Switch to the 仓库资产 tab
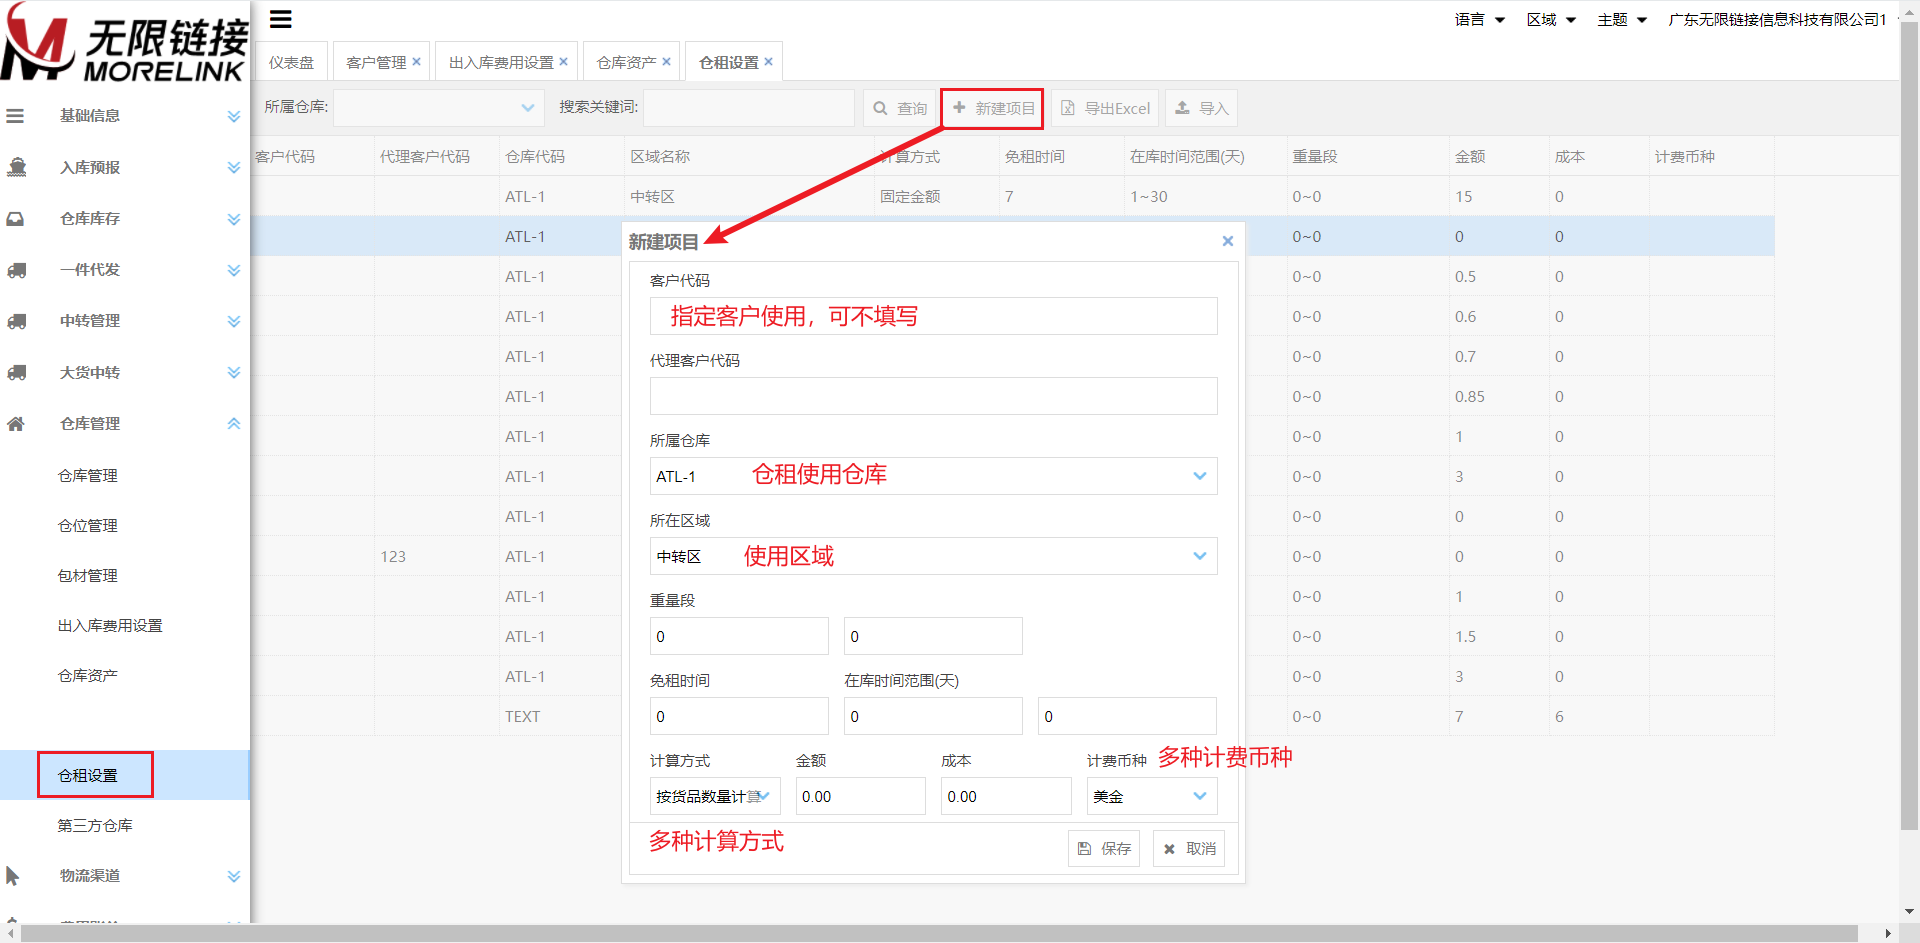Image resolution: width=1920 pixels, height=943 pixels. pyautogui.click(x=626, y=62)
